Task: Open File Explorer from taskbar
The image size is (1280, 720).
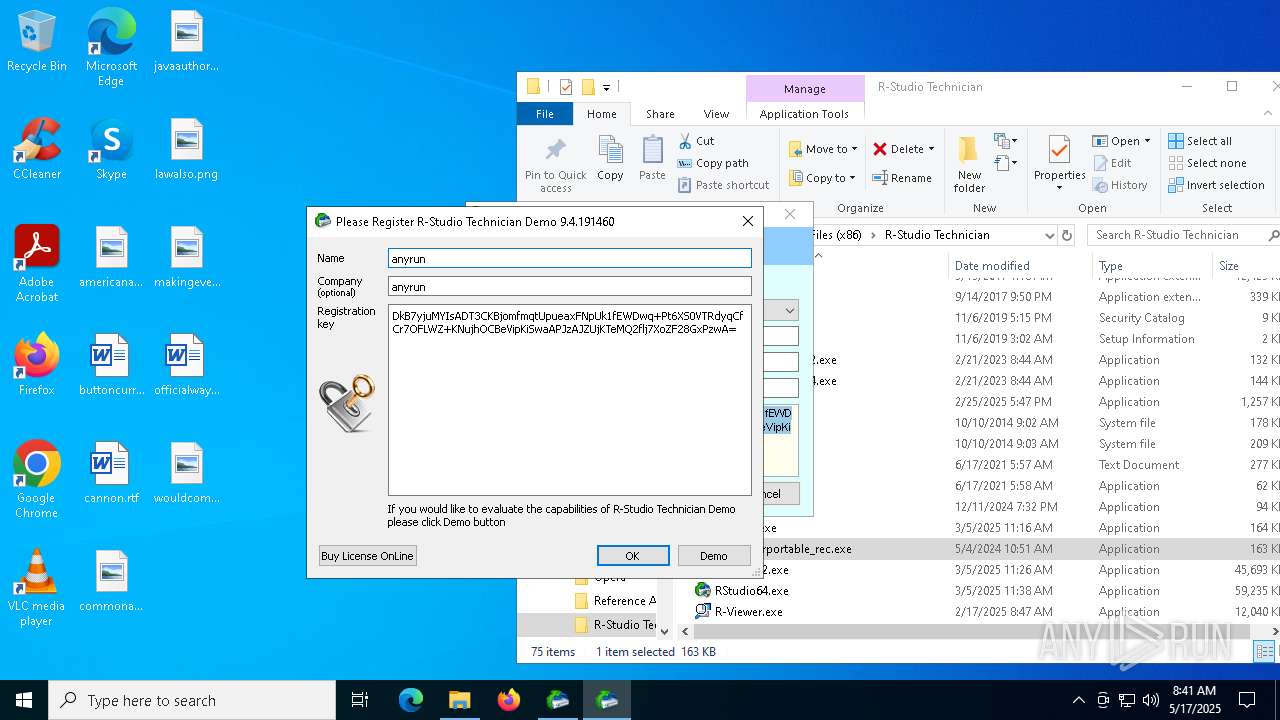Action: 460,700
